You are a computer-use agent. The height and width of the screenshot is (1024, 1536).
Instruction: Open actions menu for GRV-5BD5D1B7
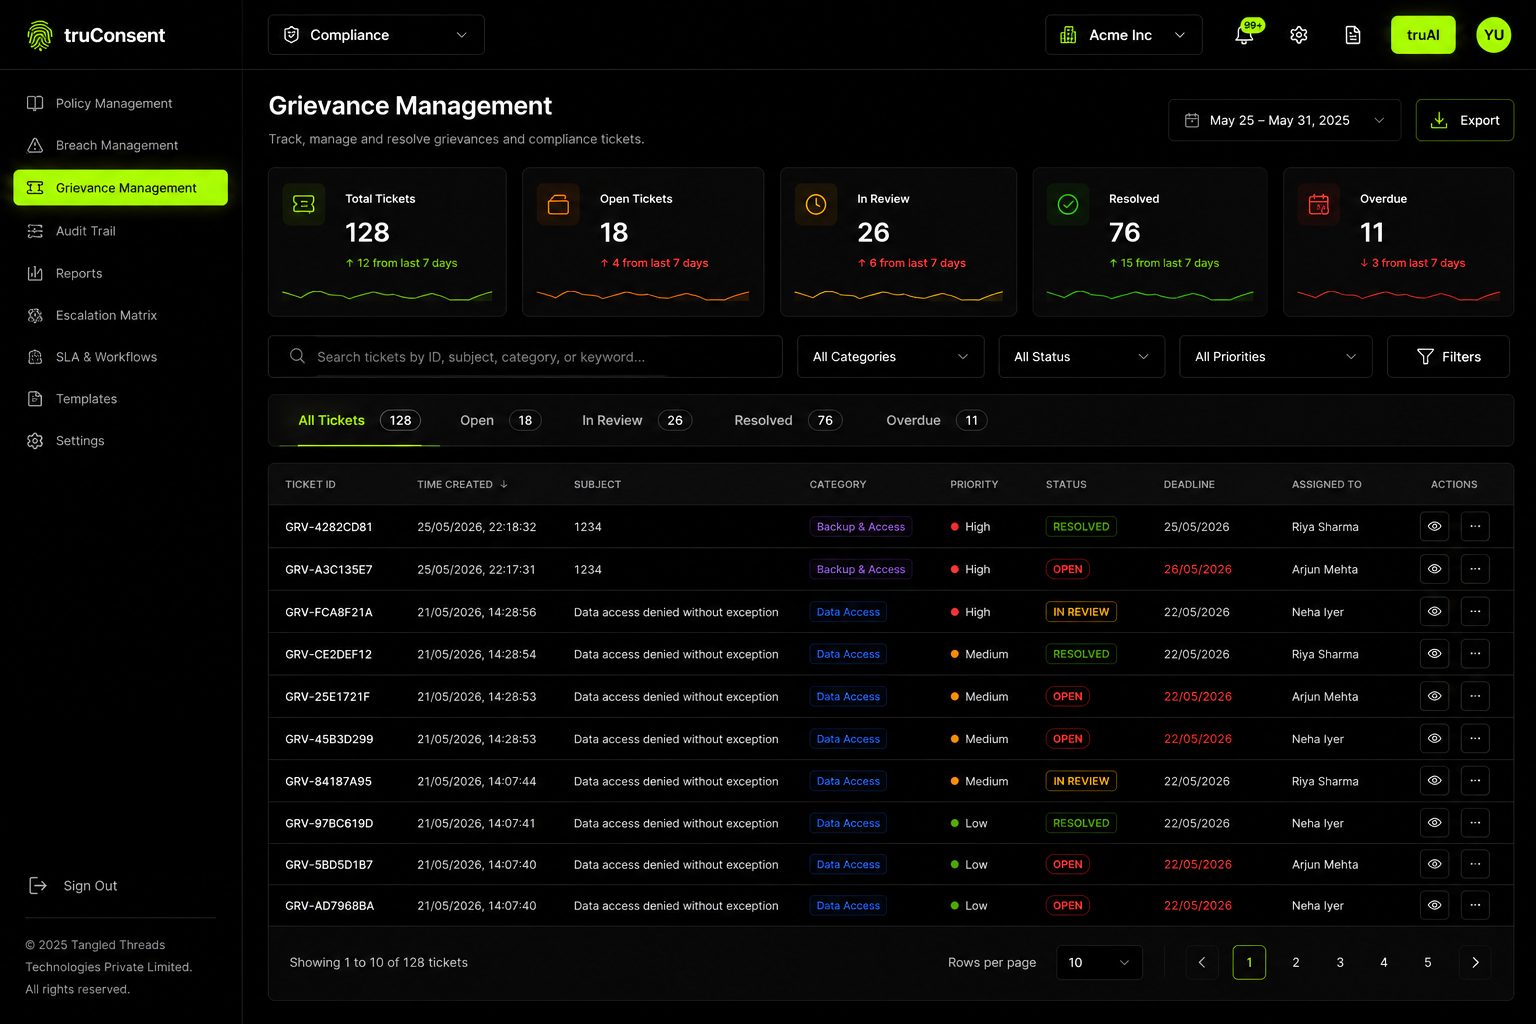[x=1475, y=864]
